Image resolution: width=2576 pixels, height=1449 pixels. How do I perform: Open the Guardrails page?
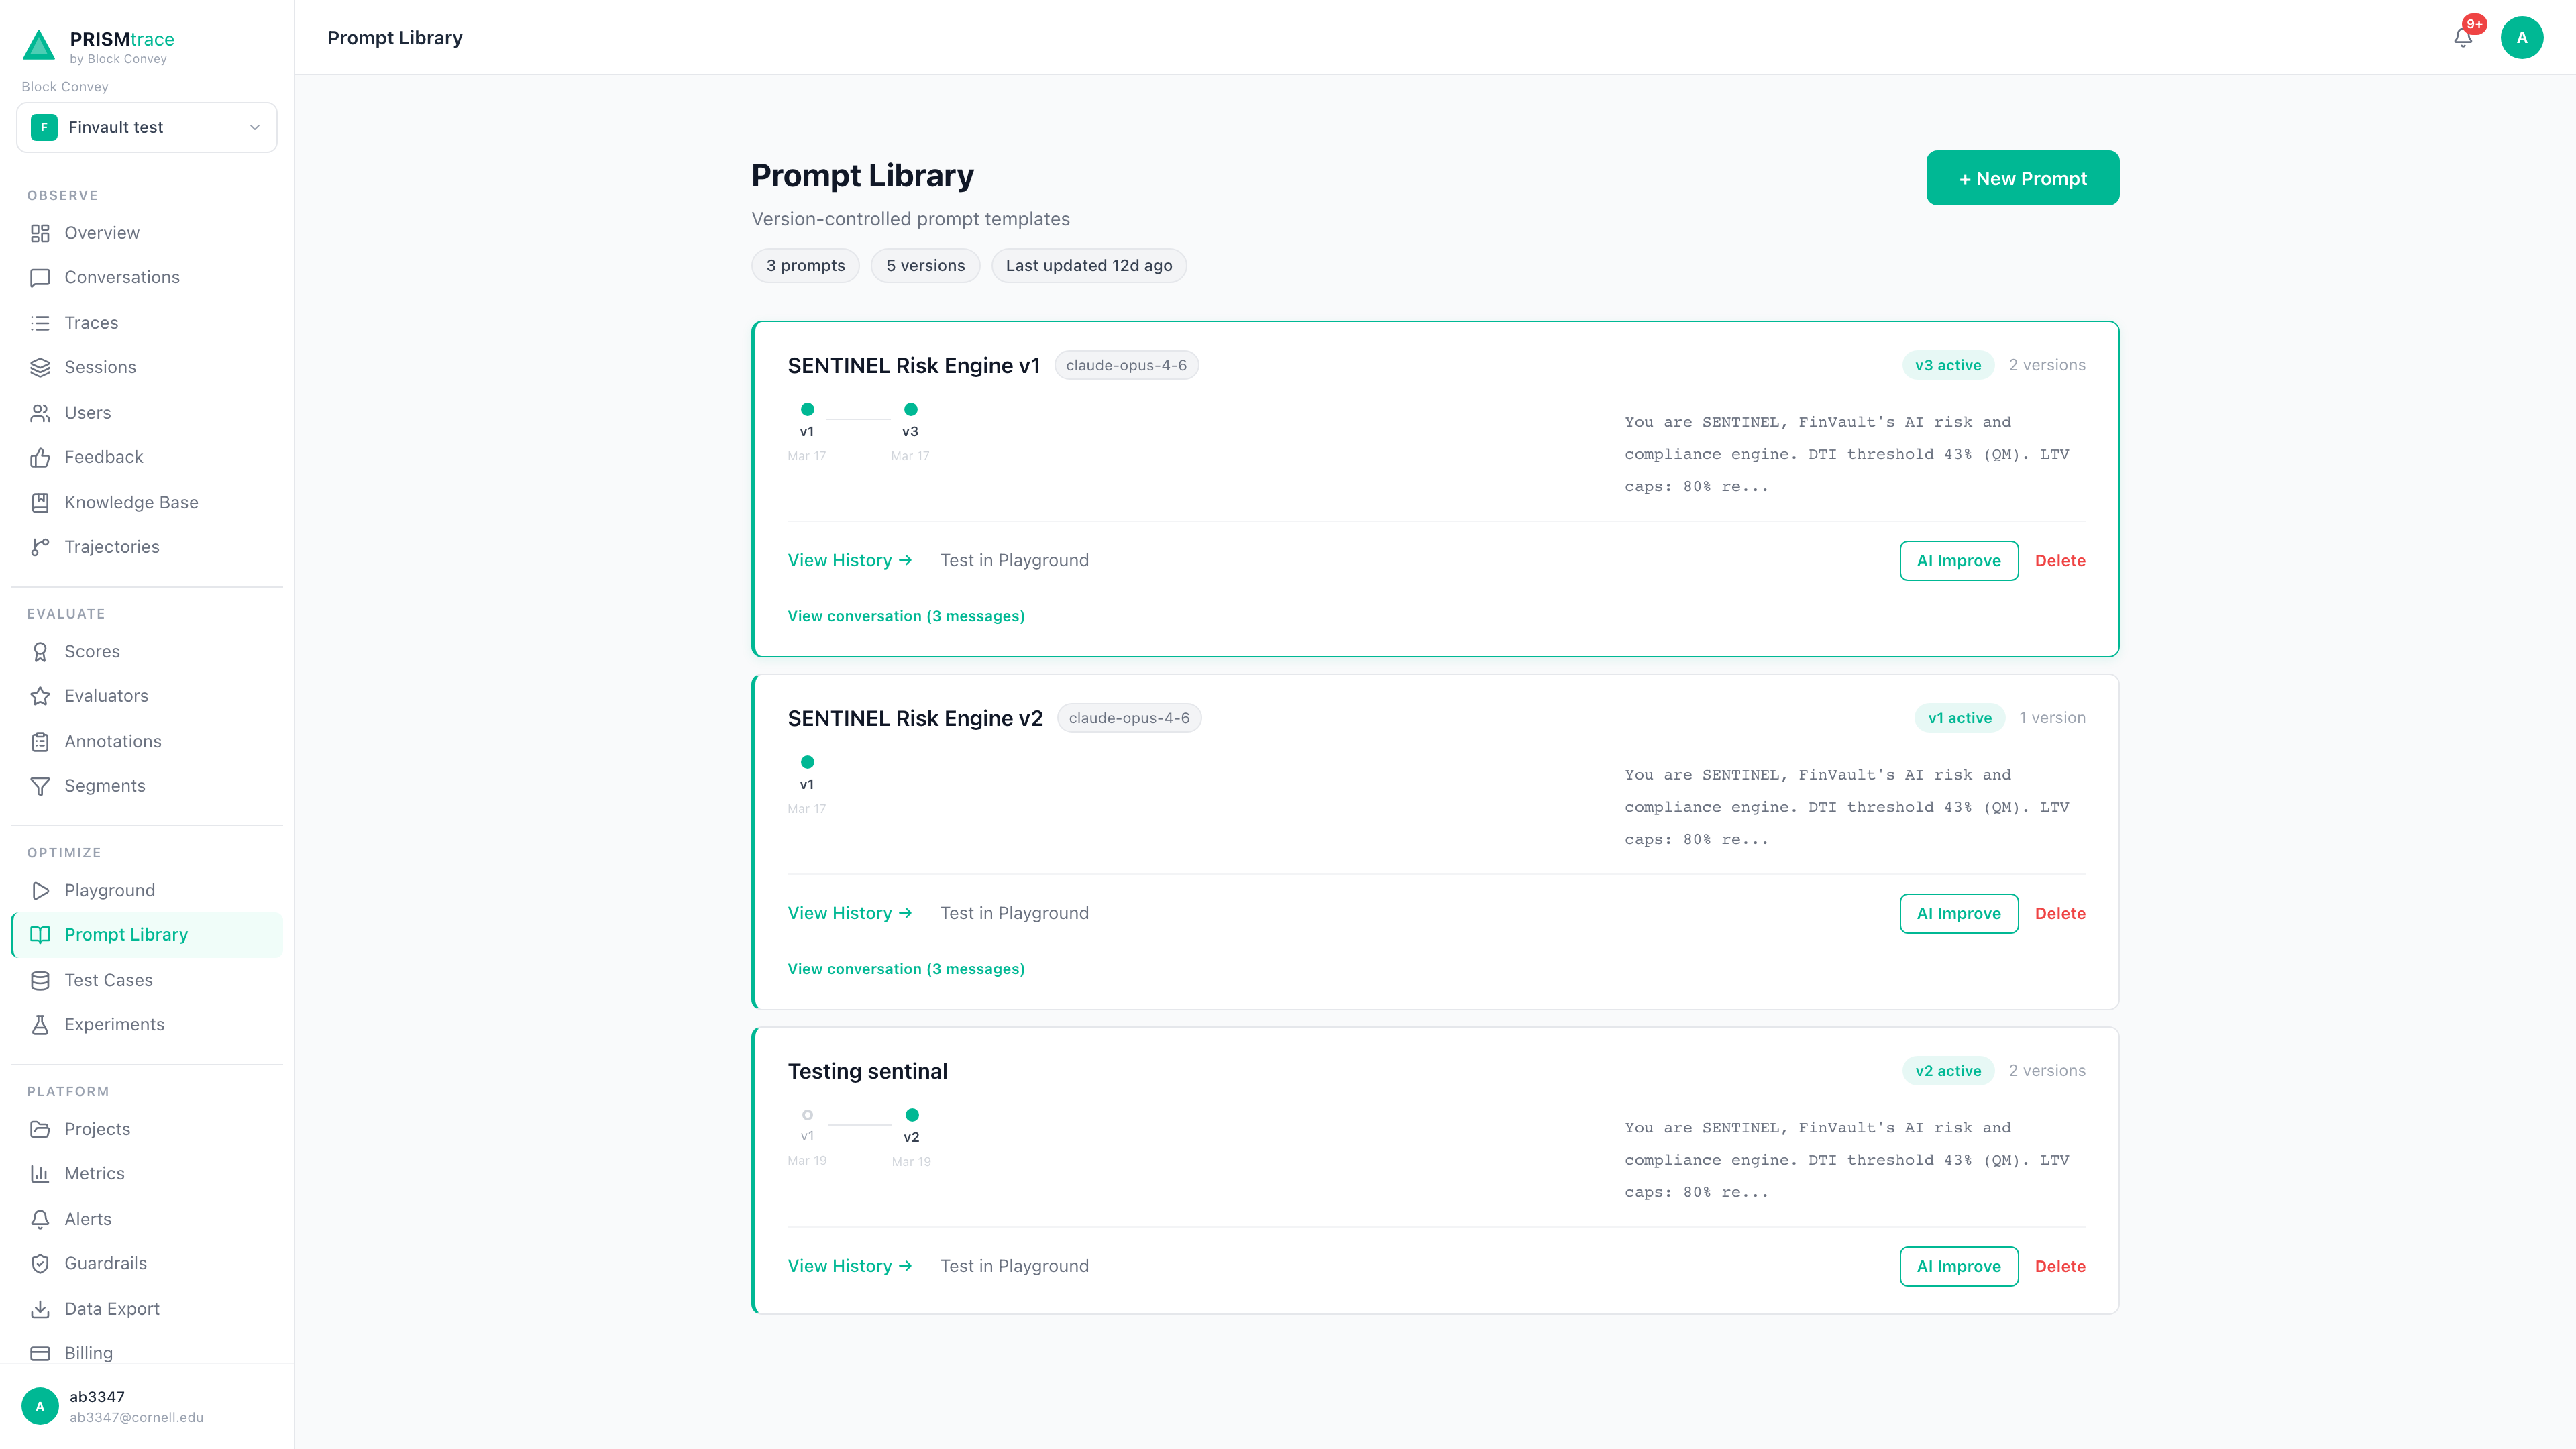tap(147, 1264)
